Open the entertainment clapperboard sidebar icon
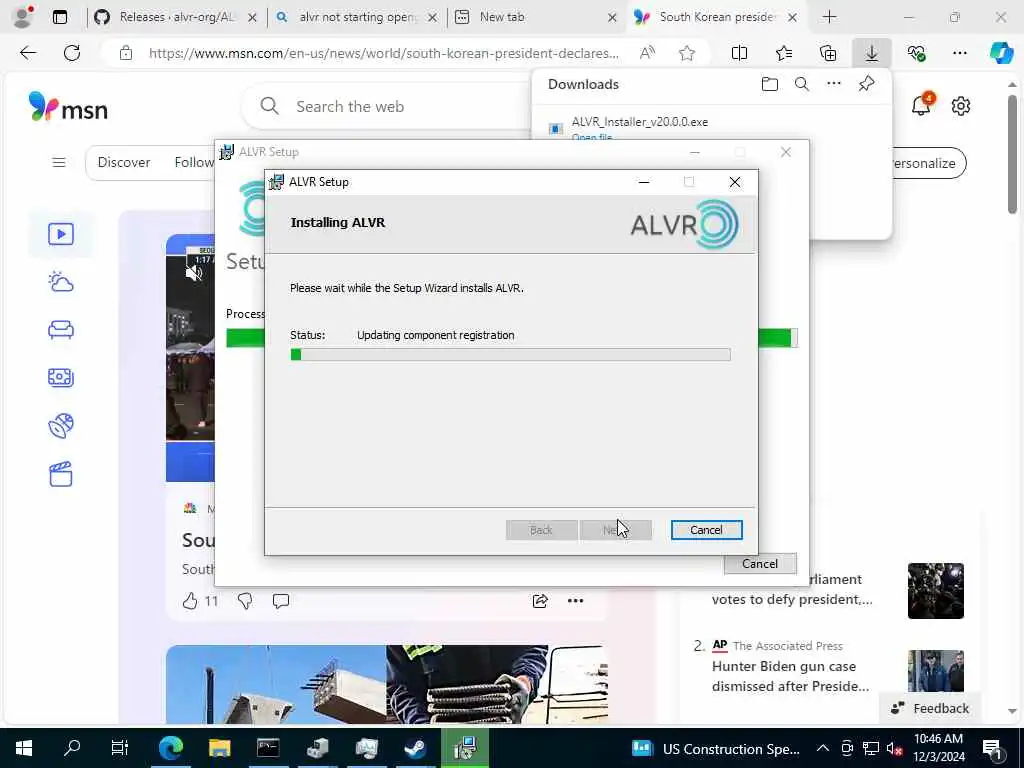Viewport: 1024px width, 768px height. coord(61,474)
